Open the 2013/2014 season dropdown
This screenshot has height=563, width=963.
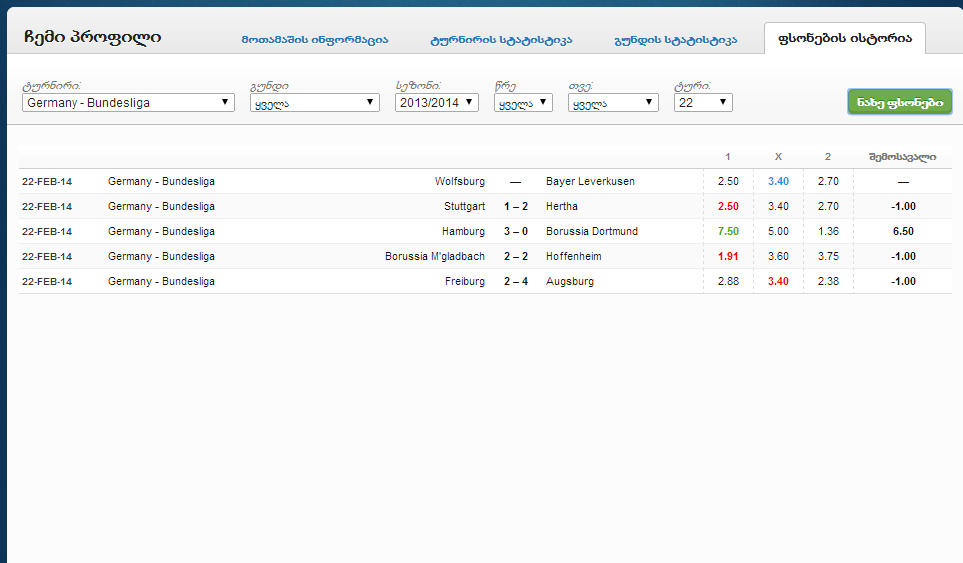[436, 102]
